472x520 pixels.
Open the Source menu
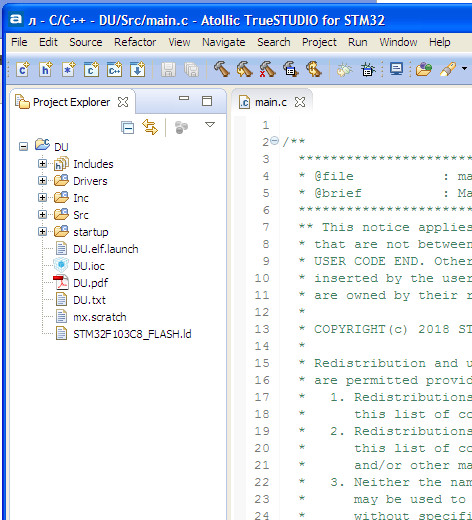tap(86, 42)
